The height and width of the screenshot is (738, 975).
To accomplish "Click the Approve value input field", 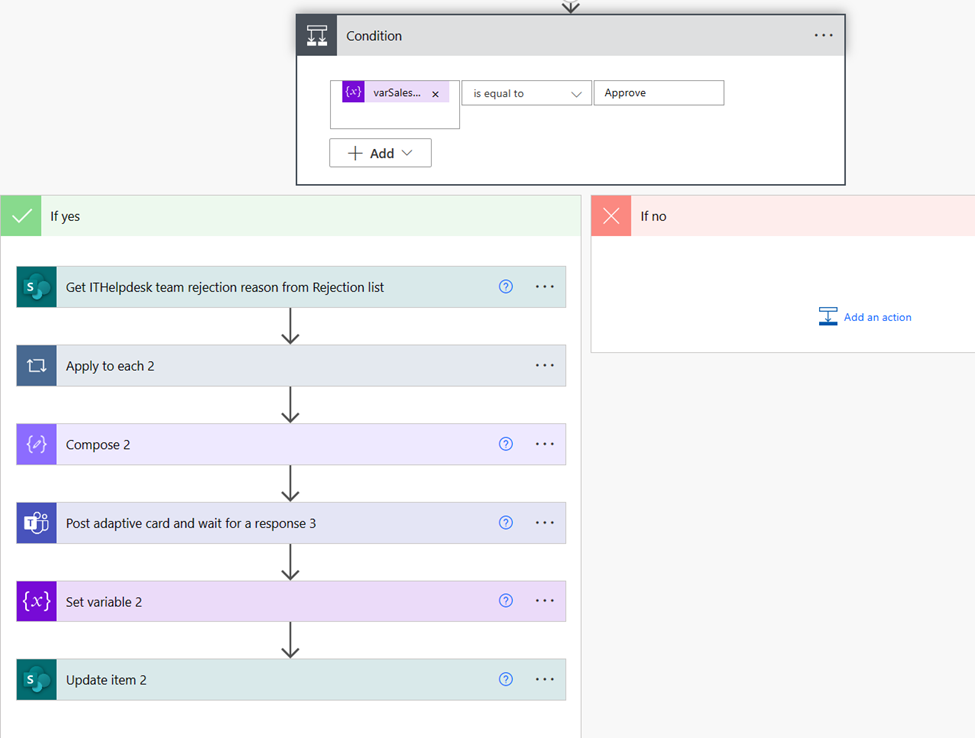I will [x=658, y=93].
